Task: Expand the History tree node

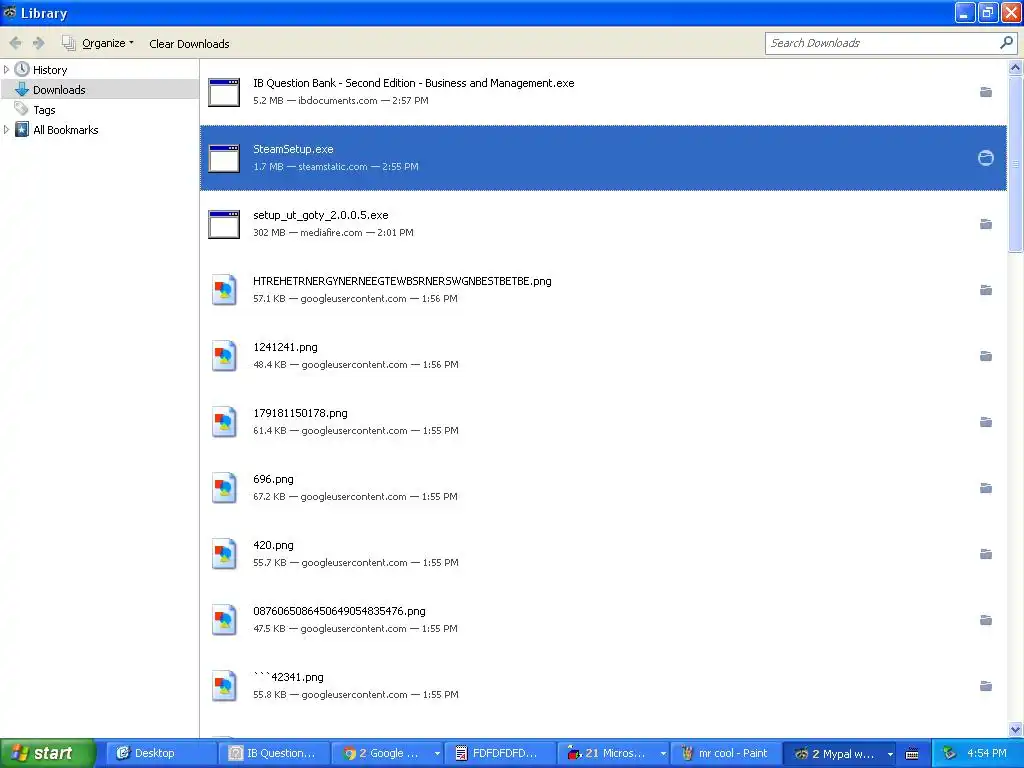Action: [x=7, y=69]
